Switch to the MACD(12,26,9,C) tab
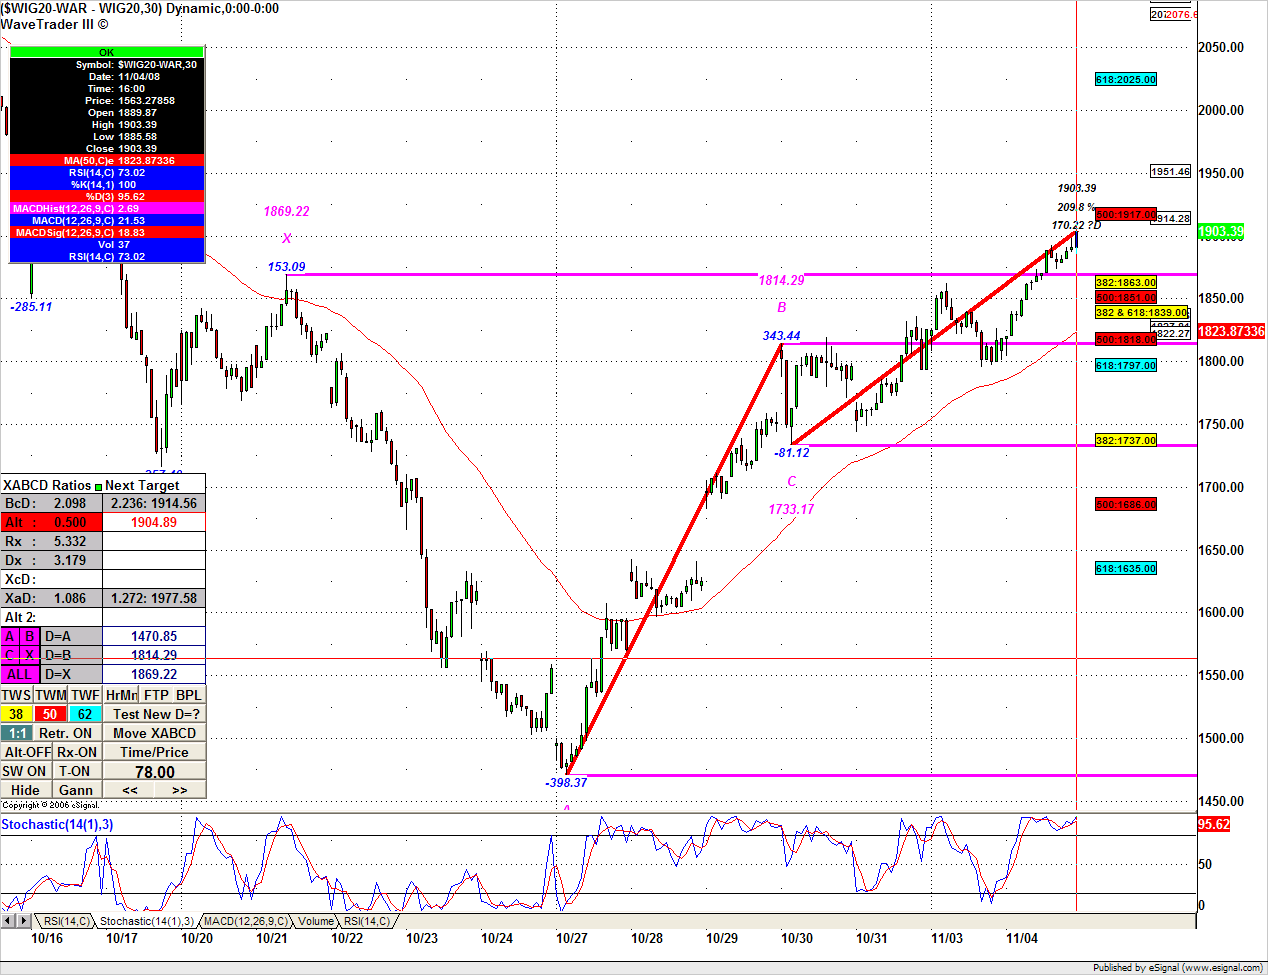Image resolution: width=1268 pixels, height=975 pixels. 245,921
